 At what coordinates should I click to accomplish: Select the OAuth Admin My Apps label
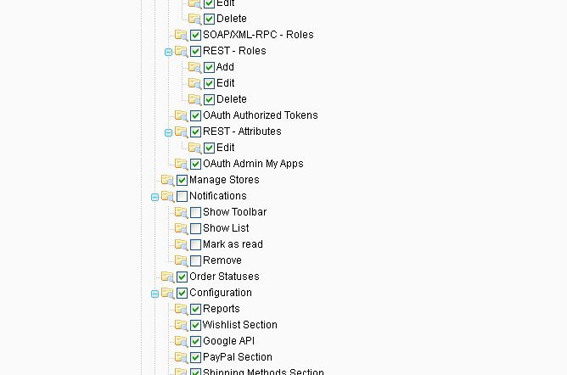253,164
